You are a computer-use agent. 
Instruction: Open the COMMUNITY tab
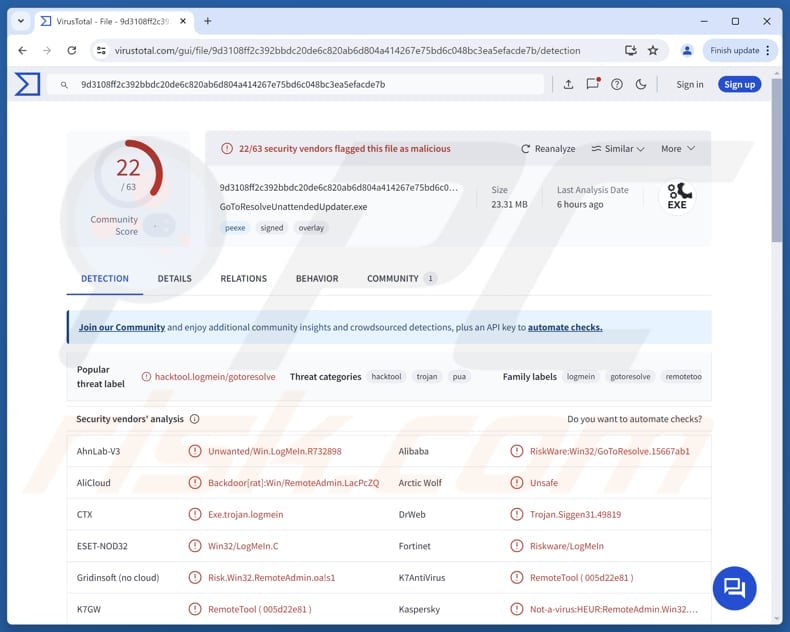(401, 279)
